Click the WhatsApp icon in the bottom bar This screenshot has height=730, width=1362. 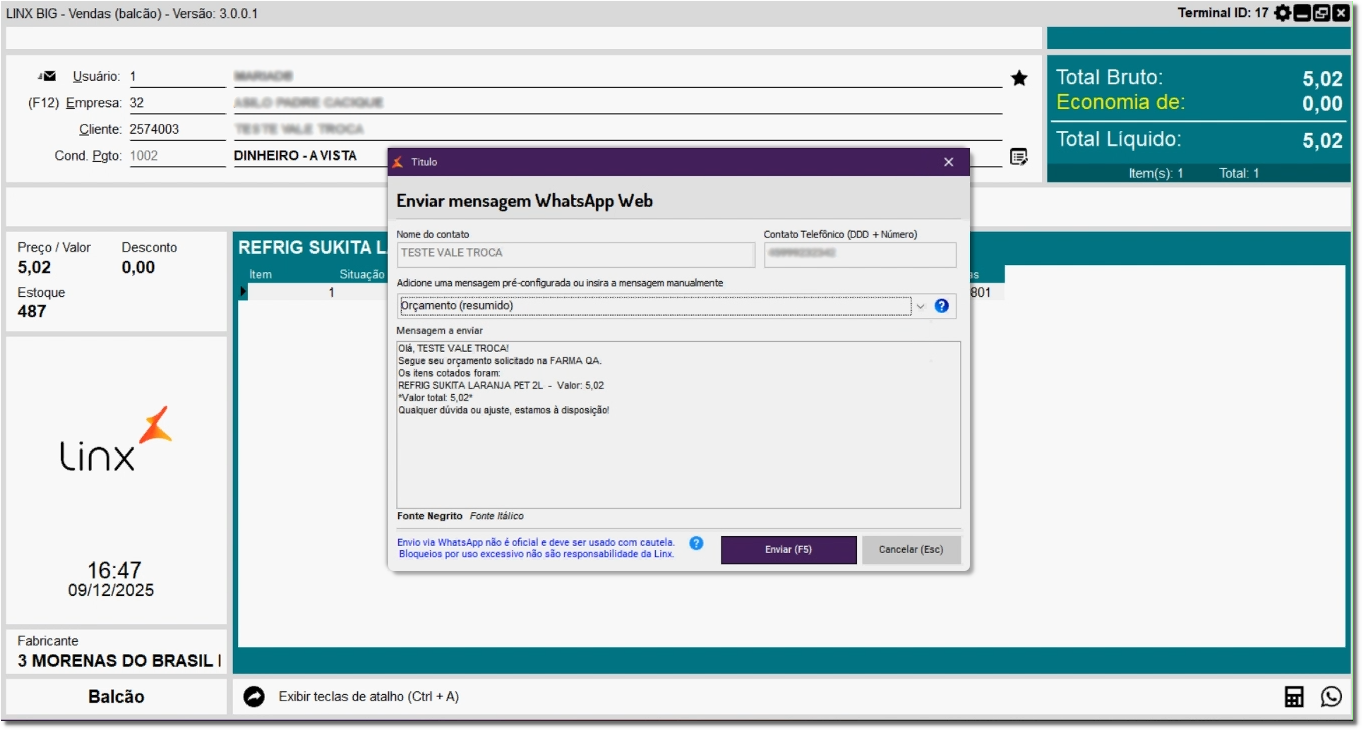pyautogui.click(x=1331, y=697)
